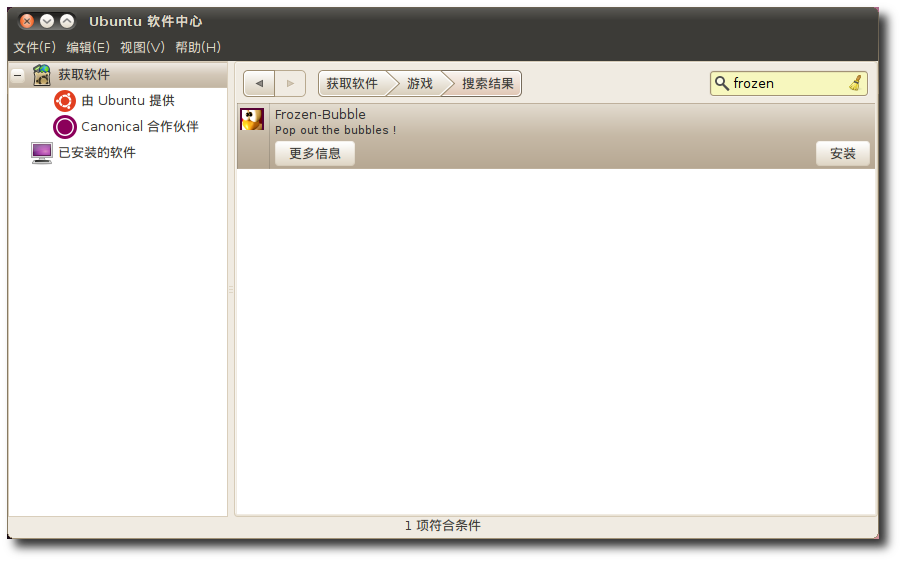Click 'Pop out the bubbles !' description
The width and height of the screenshot is (902, 562).
(335, 130)
